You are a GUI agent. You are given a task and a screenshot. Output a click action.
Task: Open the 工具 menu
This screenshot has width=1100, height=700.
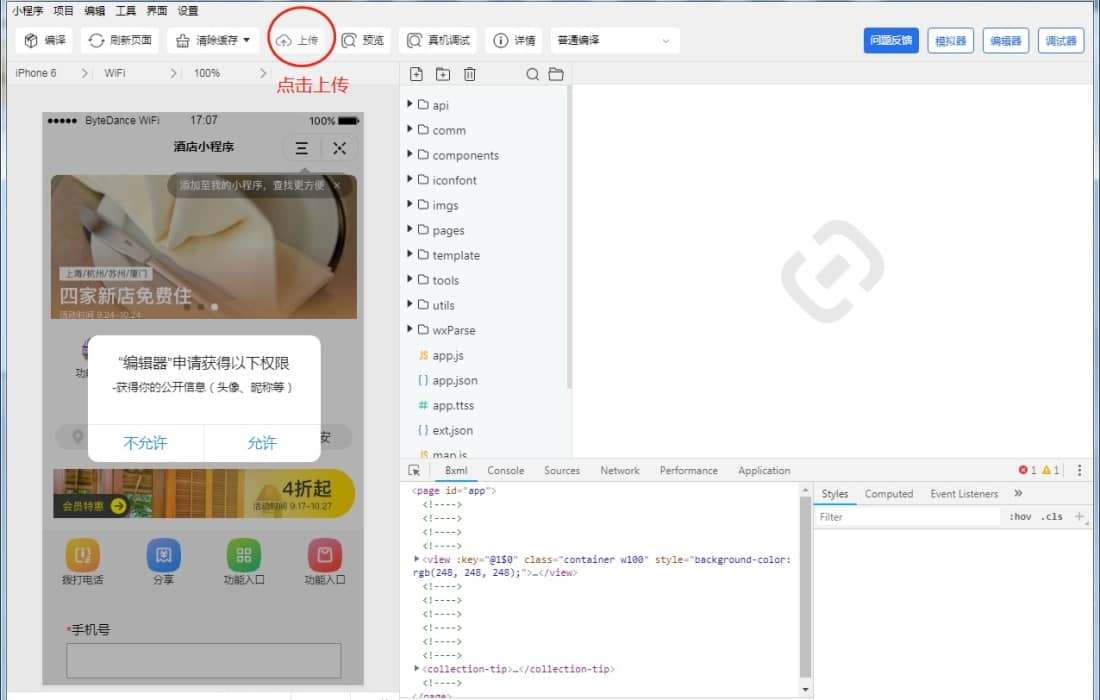point(126,11)
